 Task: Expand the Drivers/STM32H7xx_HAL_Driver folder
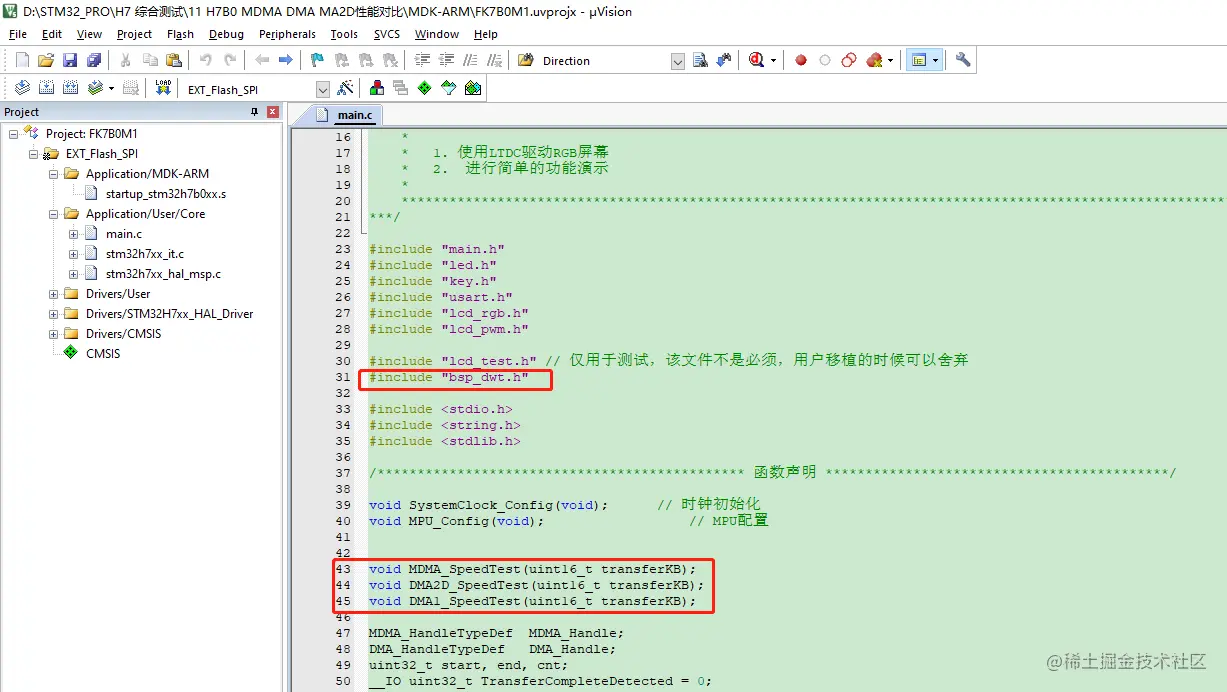click(53, 313)
